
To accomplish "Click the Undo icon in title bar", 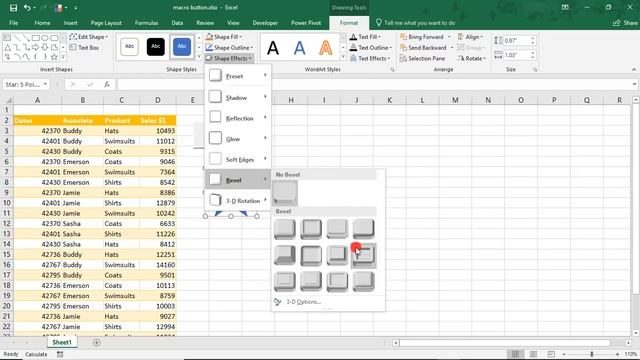I will pos(27,8).
